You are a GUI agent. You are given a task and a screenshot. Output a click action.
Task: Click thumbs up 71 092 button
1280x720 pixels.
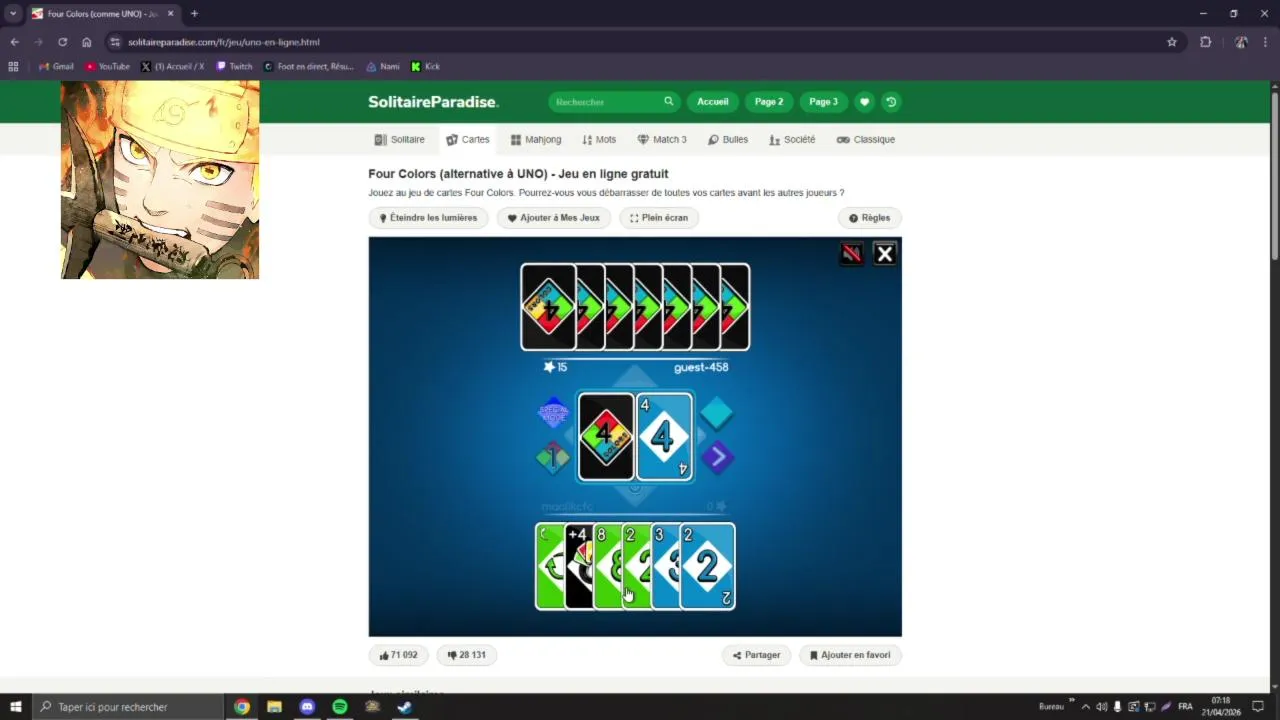(398, 655)
